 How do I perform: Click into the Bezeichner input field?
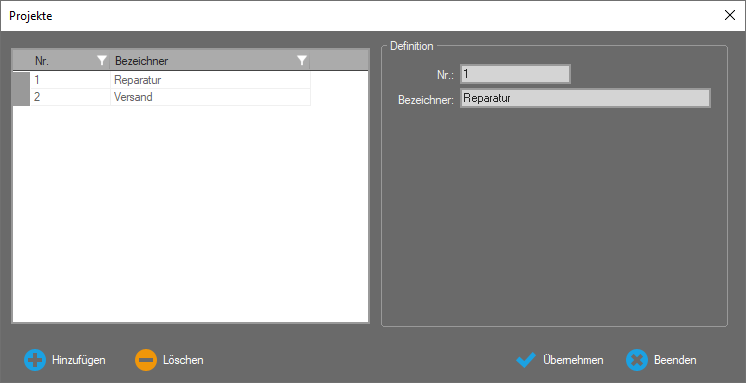pos(585,98)
